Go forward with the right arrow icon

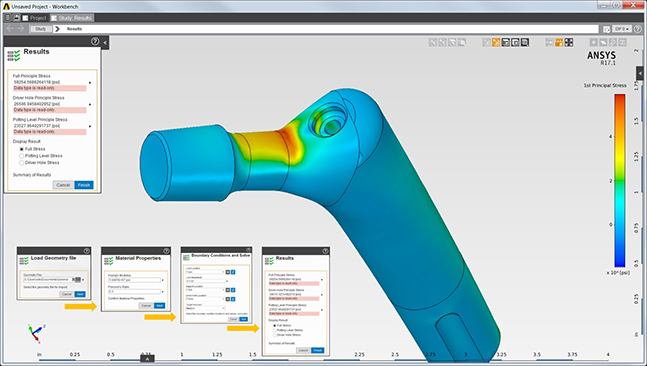click(x=20, y=28)
